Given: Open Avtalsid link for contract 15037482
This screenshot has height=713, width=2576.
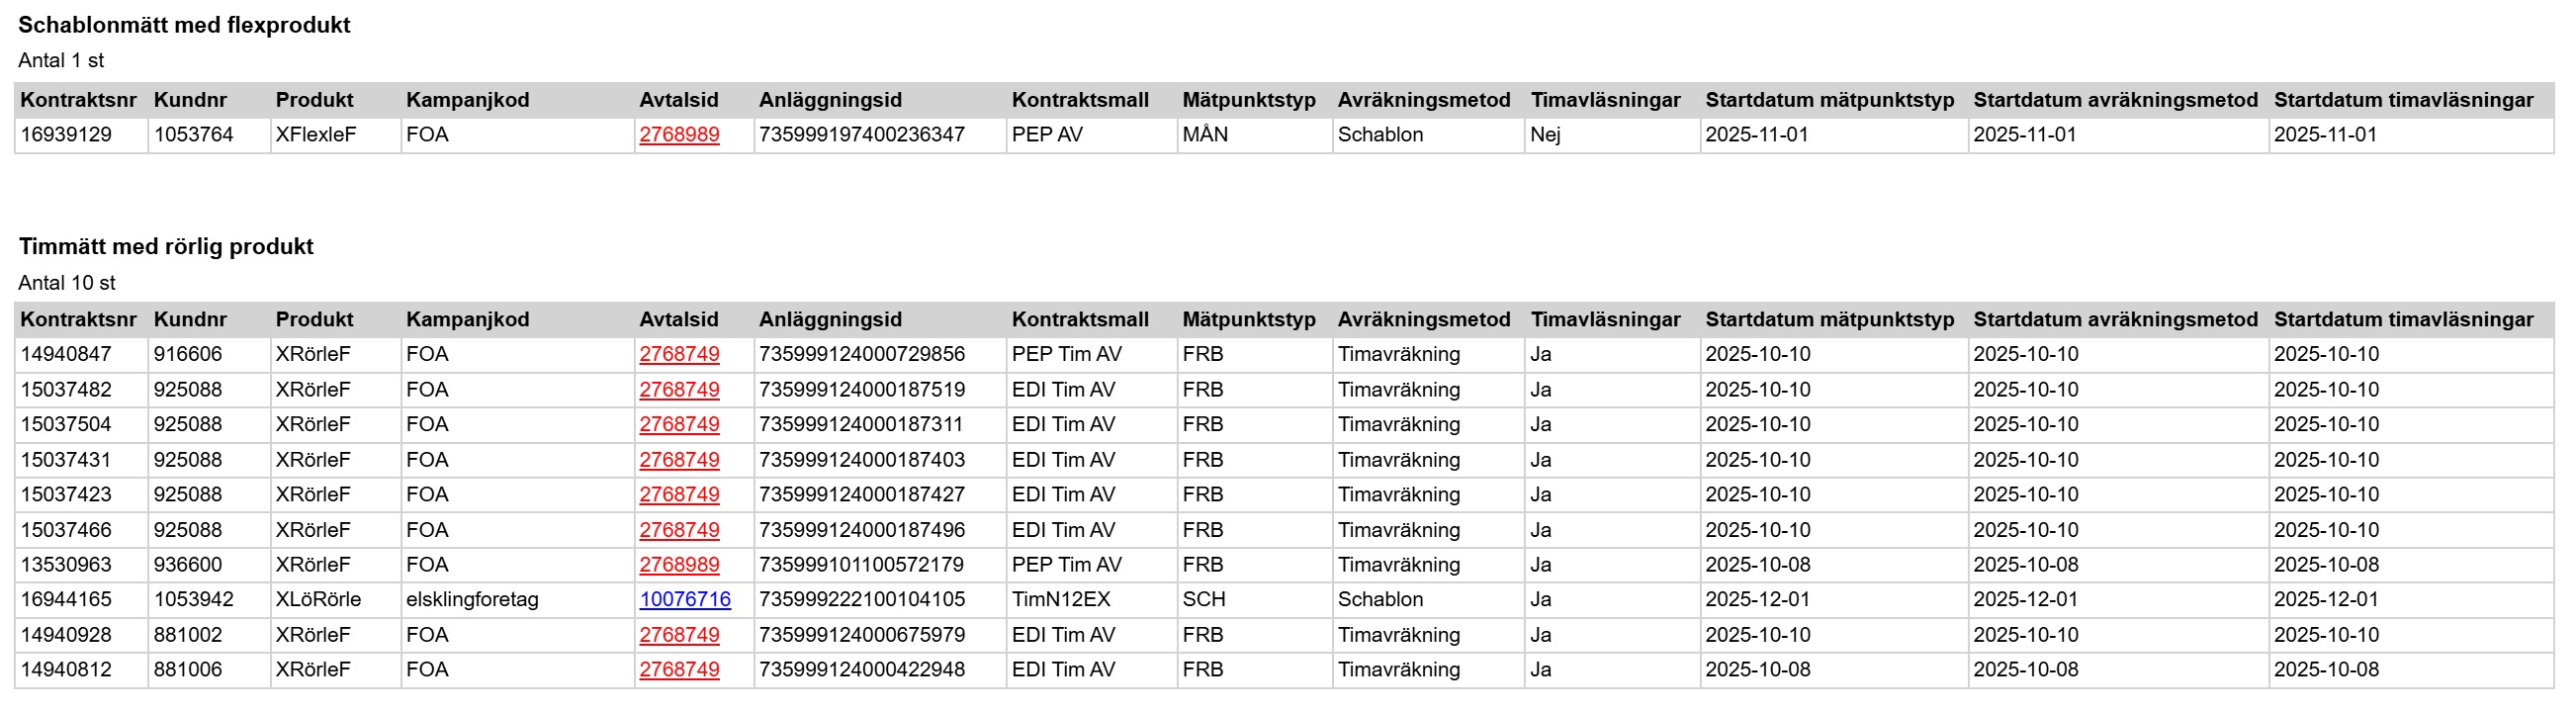Looking at the screenshot, I should [x=679, y=390].
